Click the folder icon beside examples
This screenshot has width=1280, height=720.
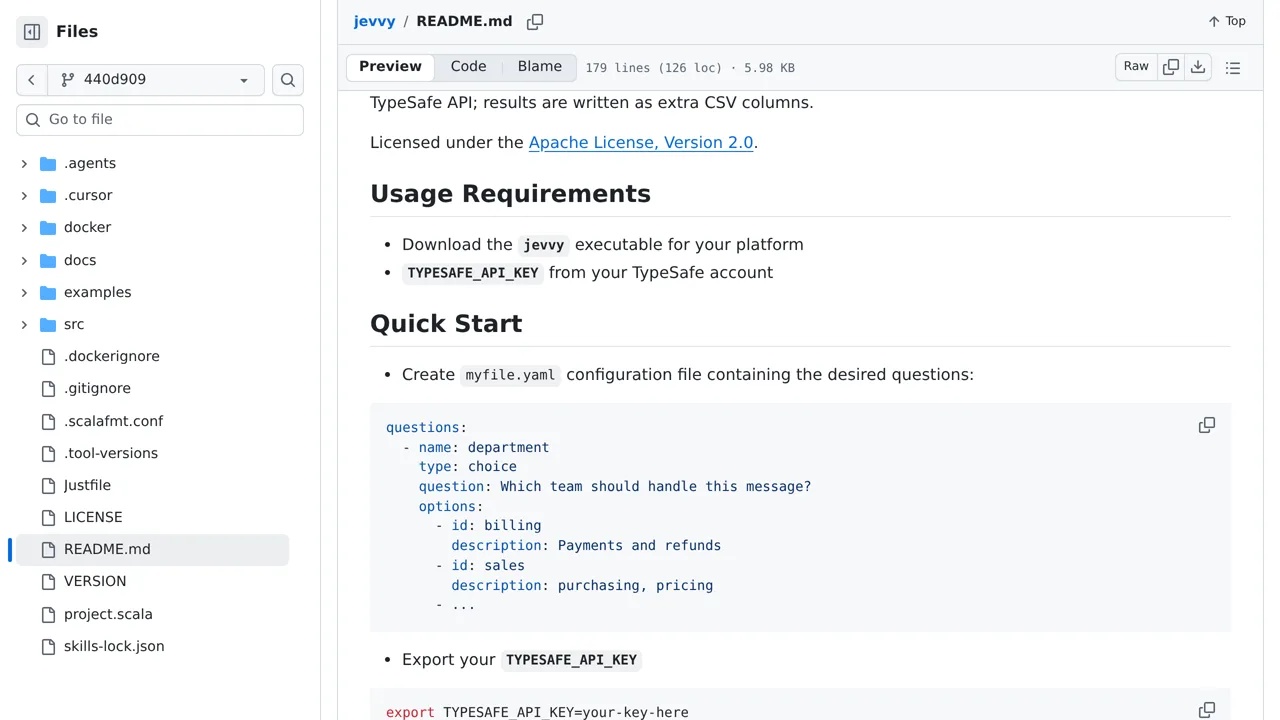pos(48,293)
